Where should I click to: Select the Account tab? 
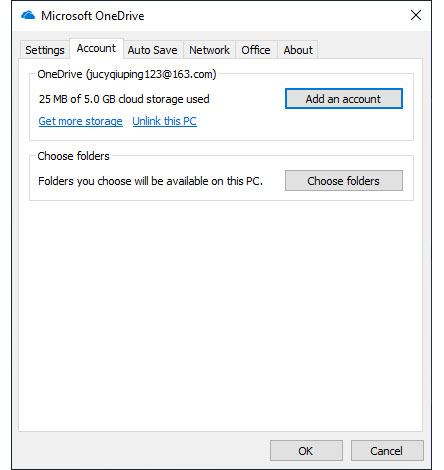96,49
